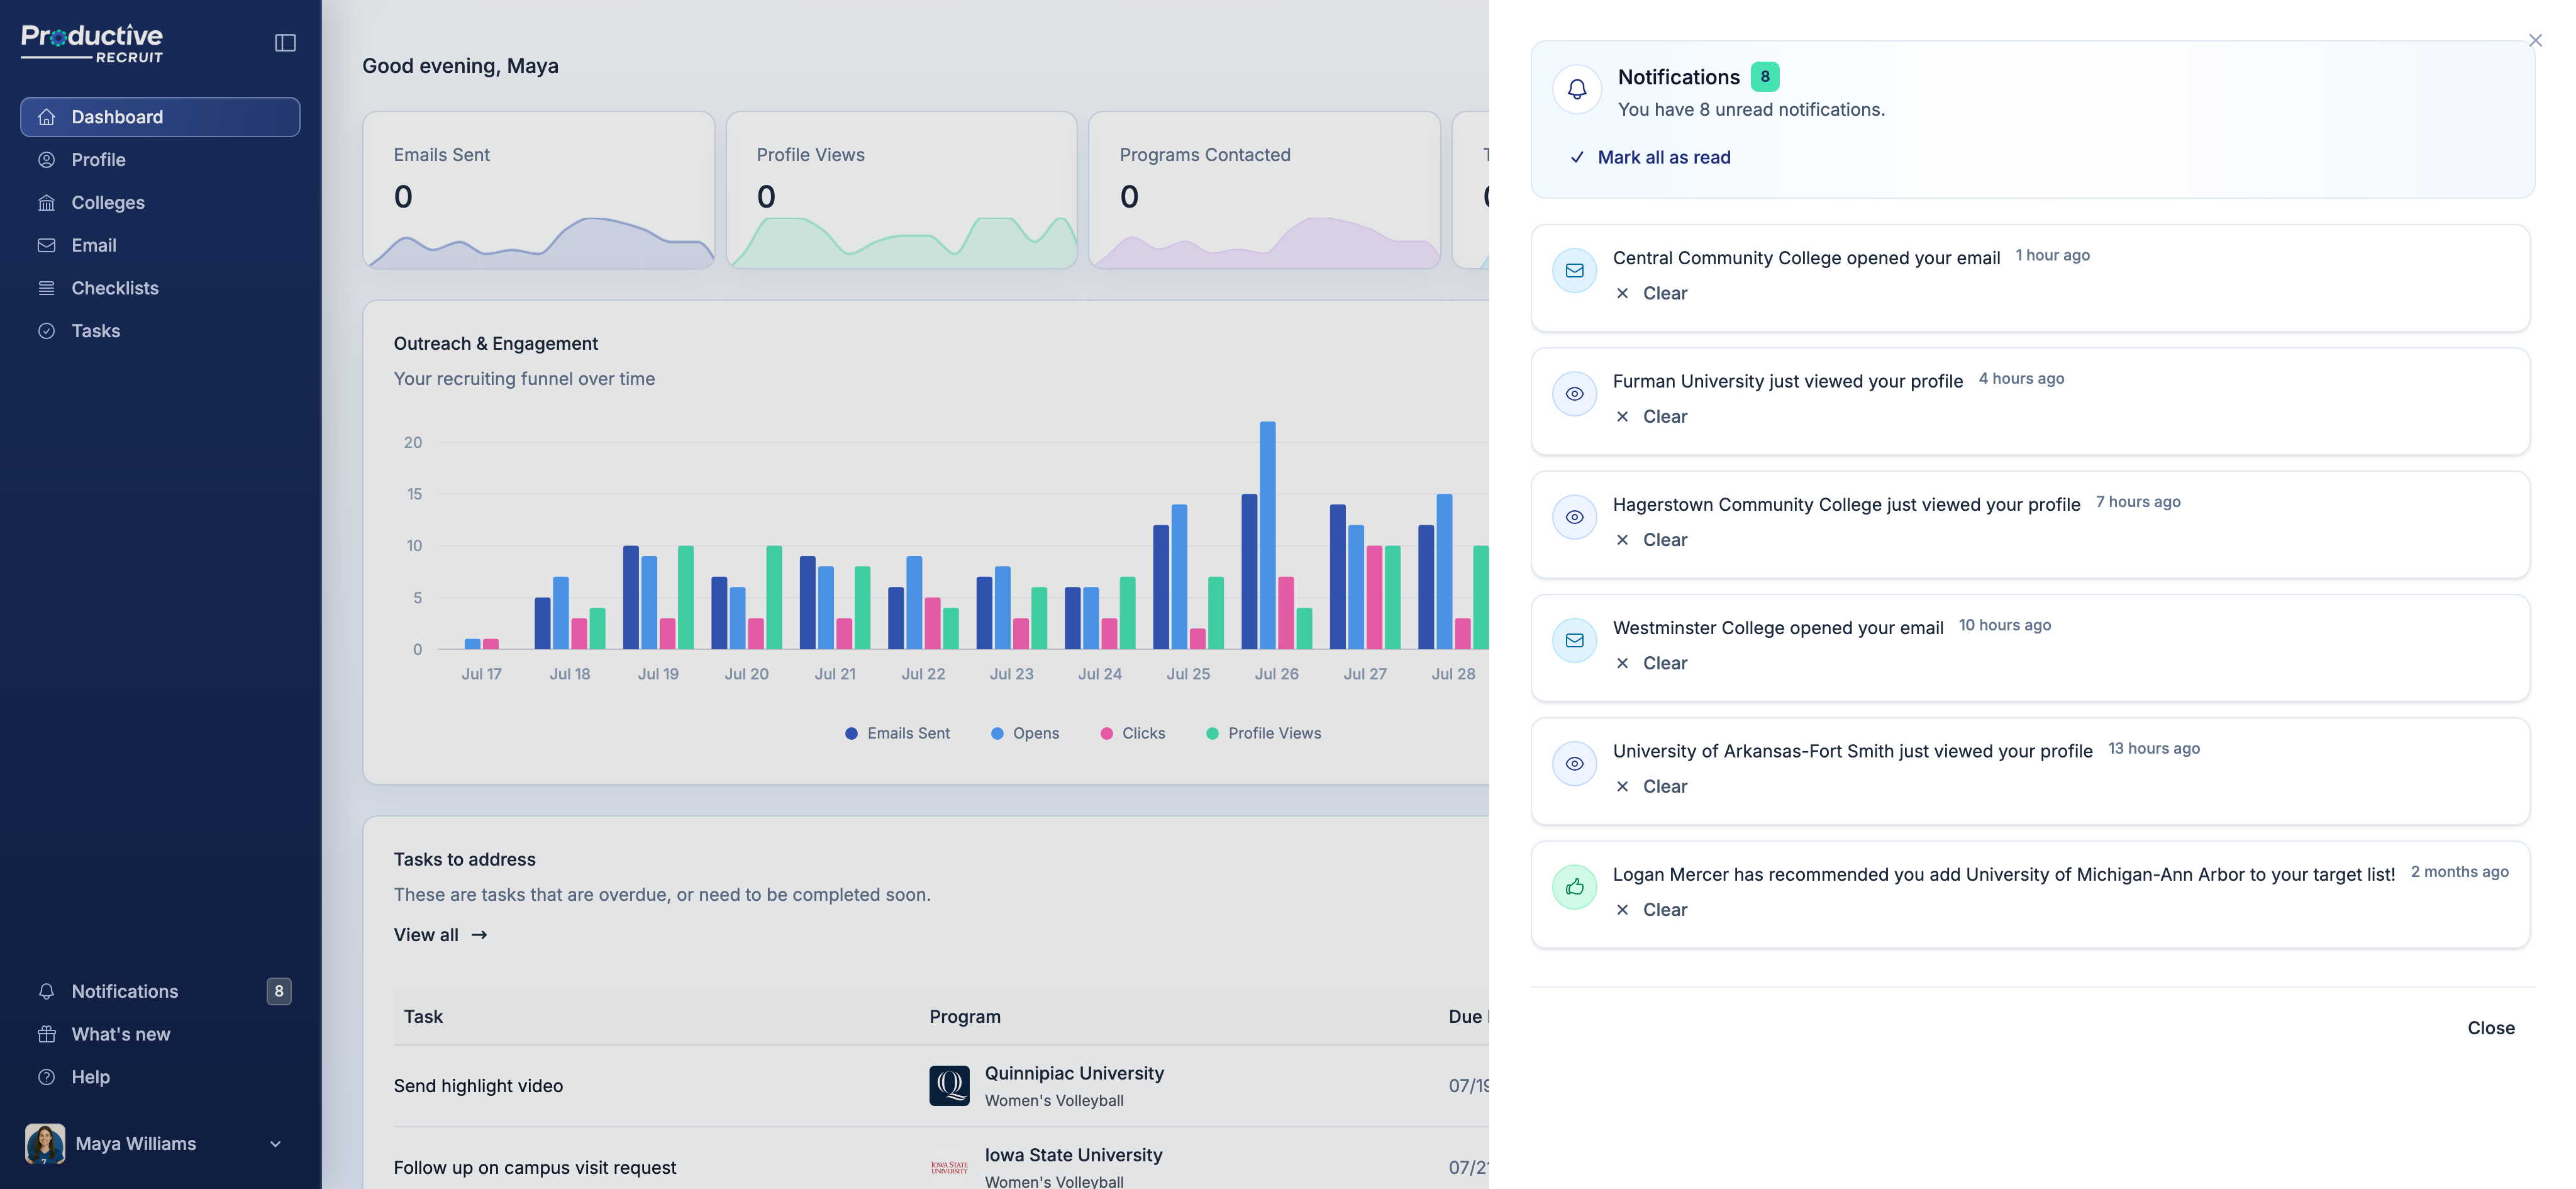Navigate to Email in sidebar

click(160, 245)
